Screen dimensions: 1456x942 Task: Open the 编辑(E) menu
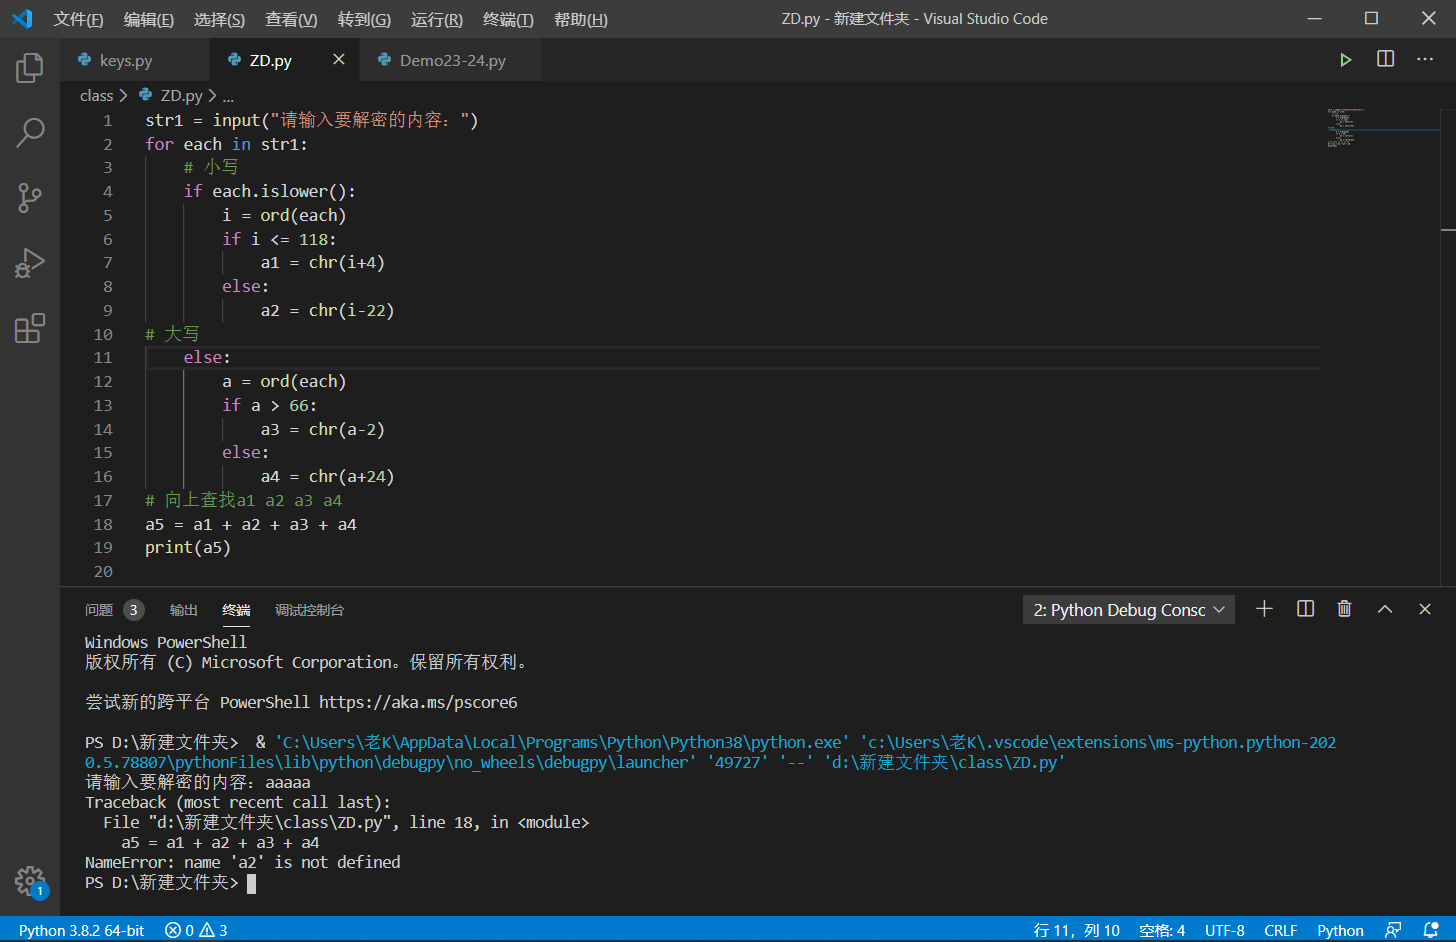click(148, 19)
